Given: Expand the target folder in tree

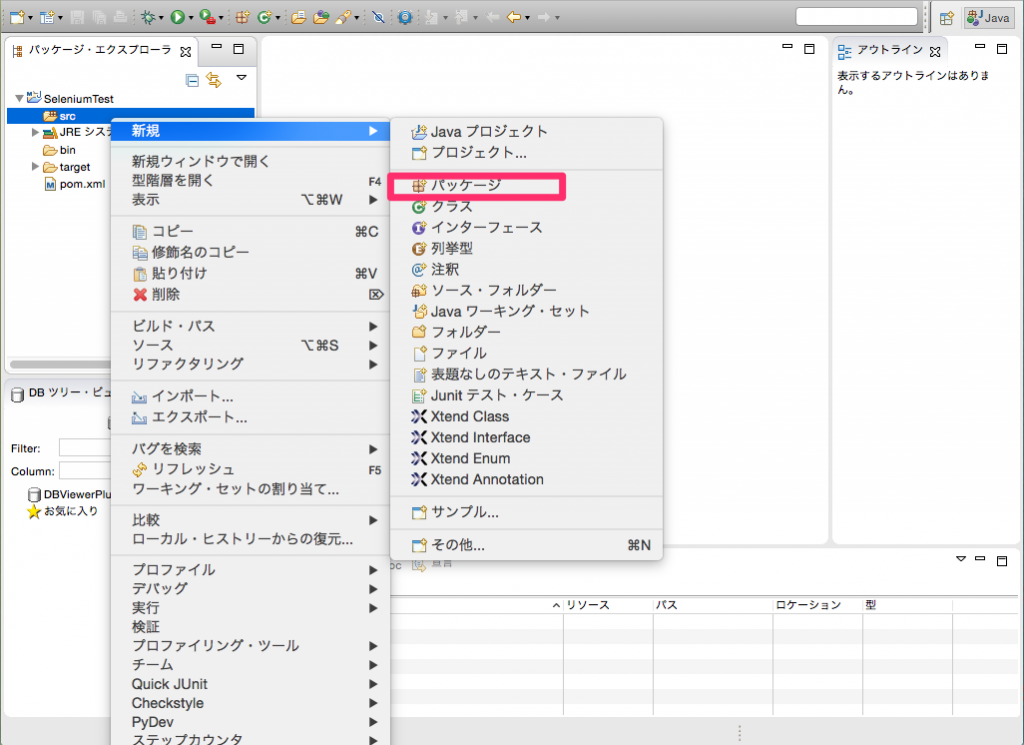Looking at the screenshot, I should [x=36, y=167].
